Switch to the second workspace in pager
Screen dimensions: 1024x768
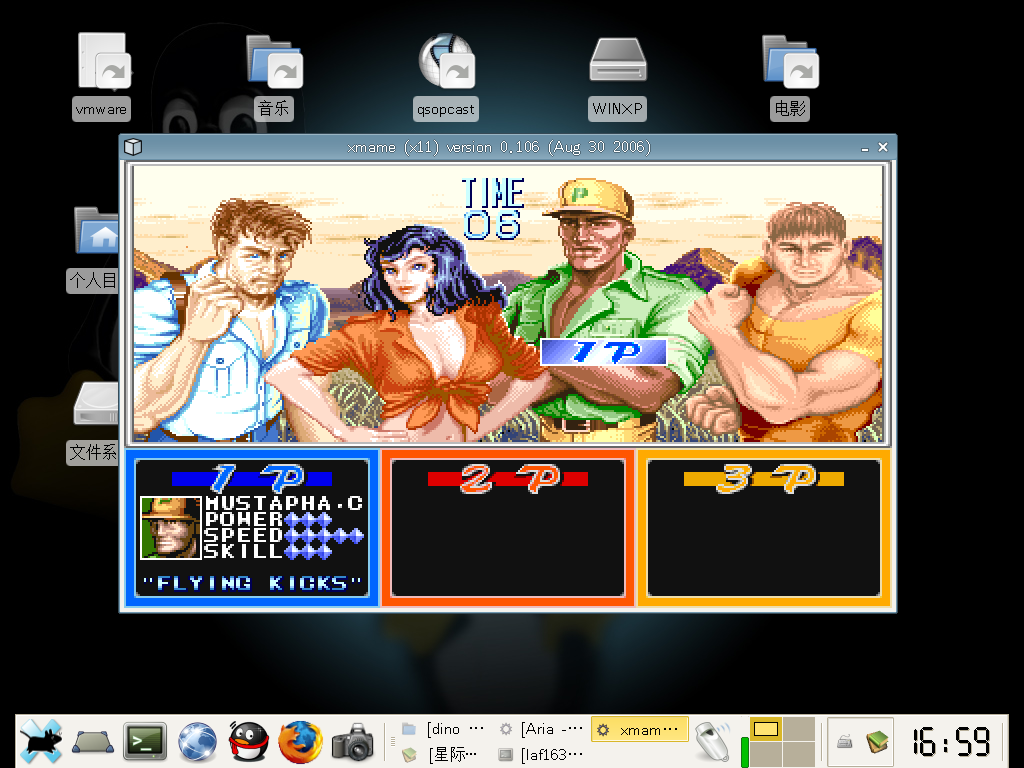point(799,729)
